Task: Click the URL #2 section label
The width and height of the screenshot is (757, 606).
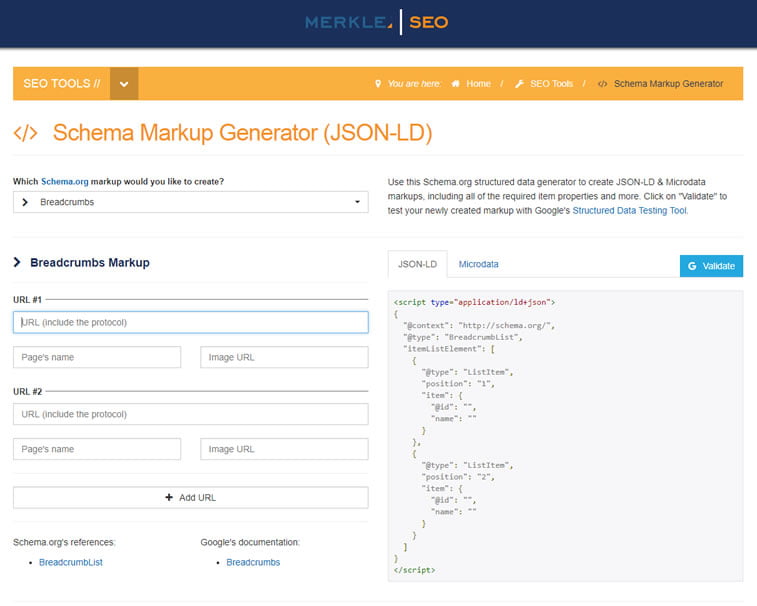Action: tap(28, 392)
